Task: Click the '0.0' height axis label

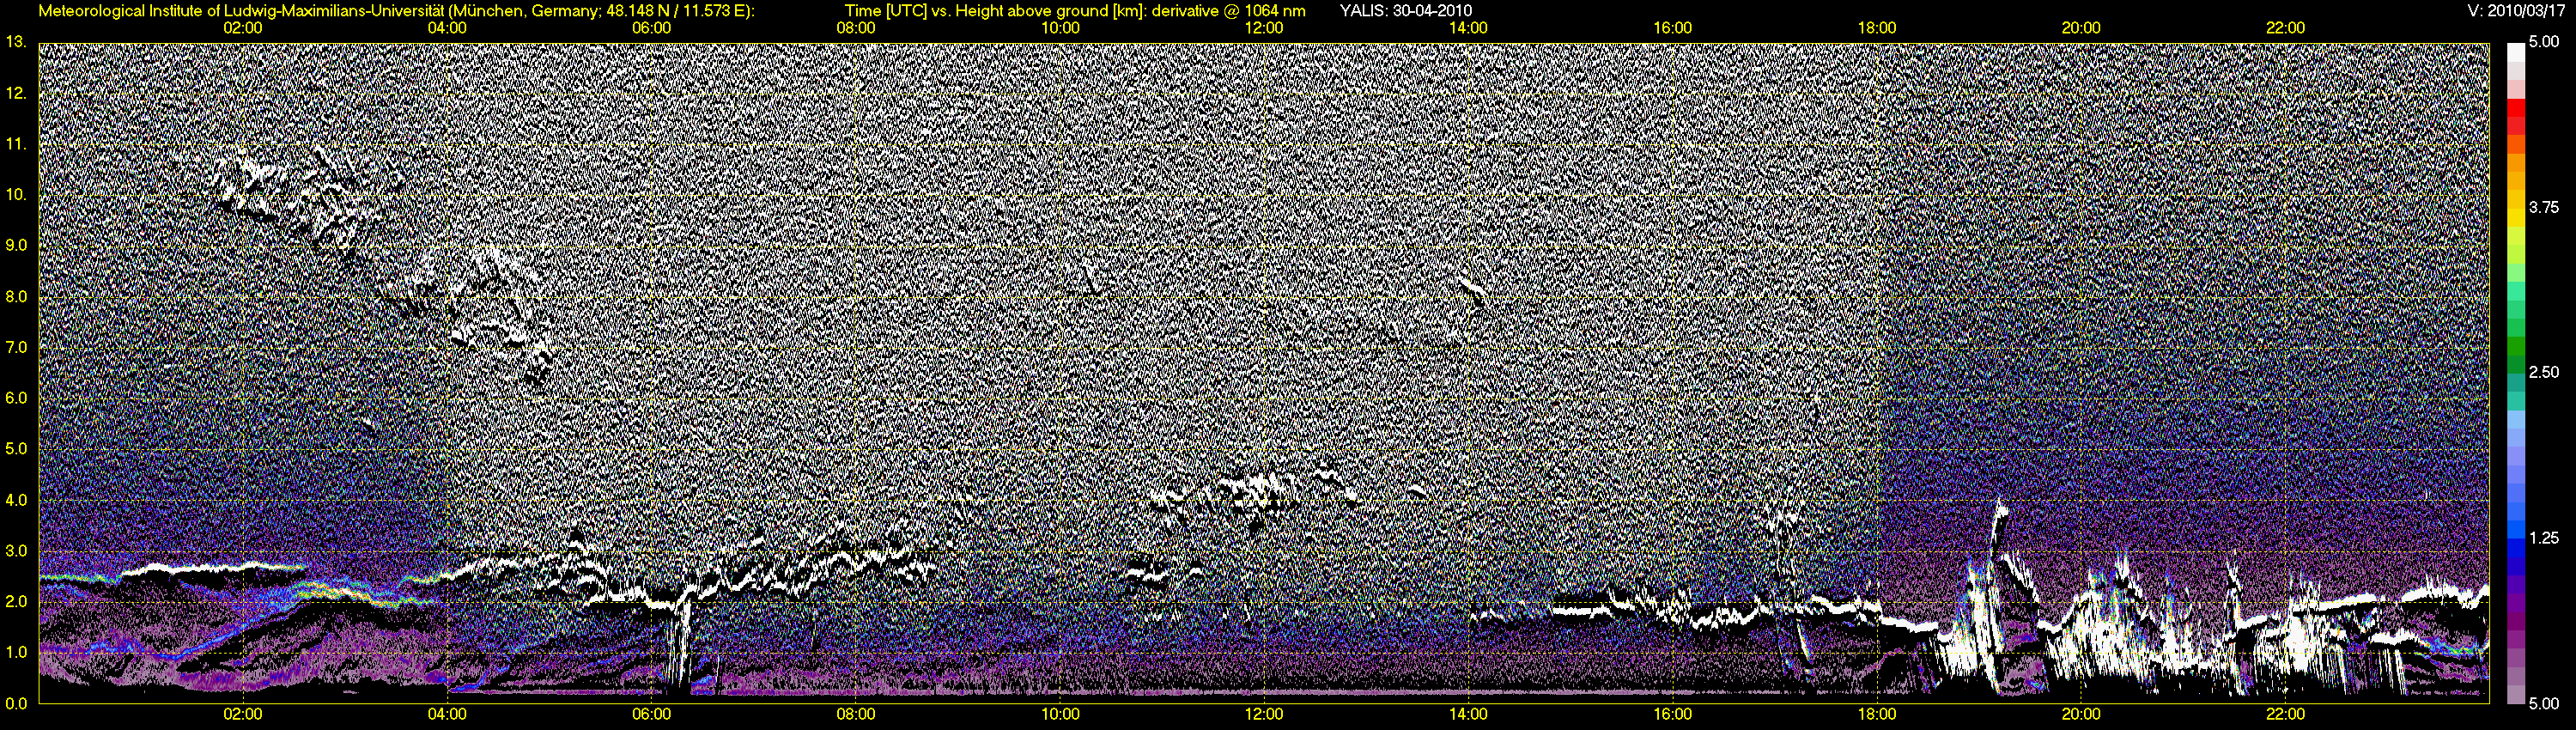Action: pyautogui.click(x=16, y=703)
